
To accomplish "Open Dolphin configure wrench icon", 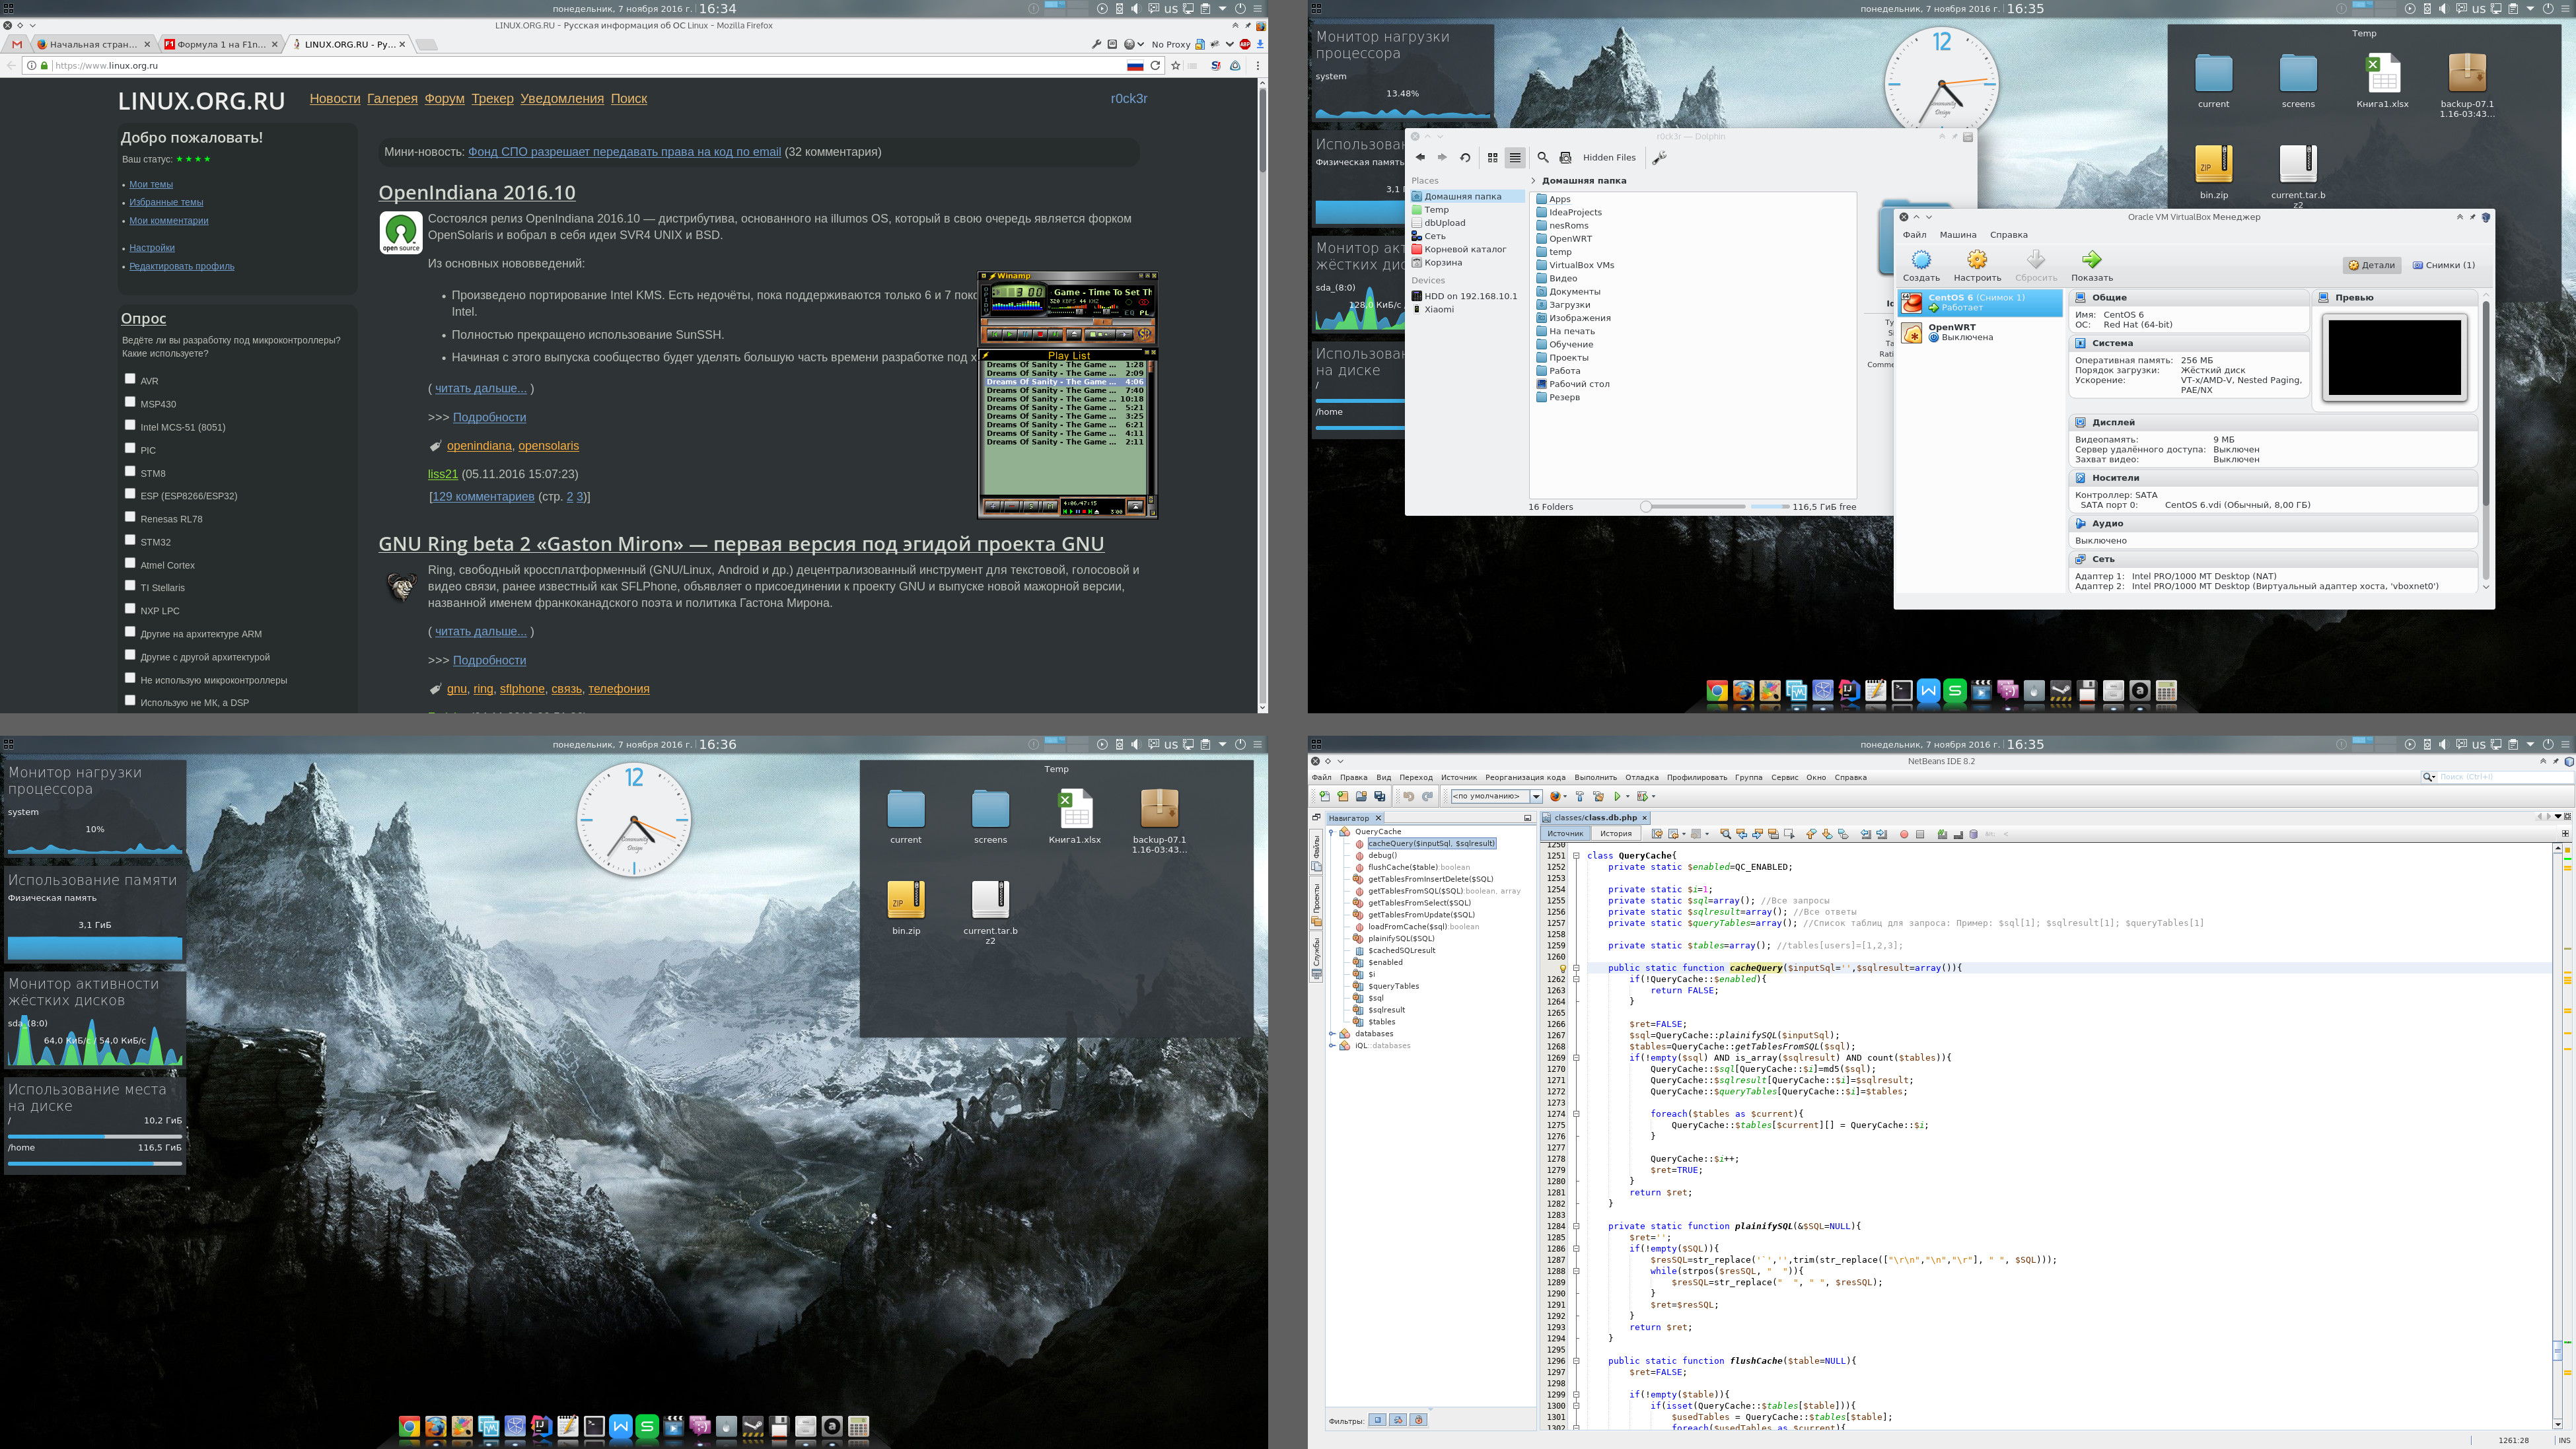I will click(1659, 157).
